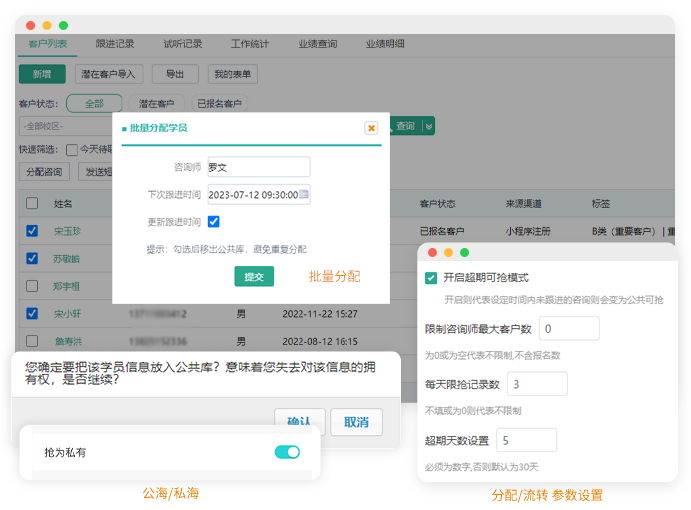Screen dimensions: 691x510
Task: Disable the 开启超期可抢模式 checkbox
Action: tap(431, 278)
